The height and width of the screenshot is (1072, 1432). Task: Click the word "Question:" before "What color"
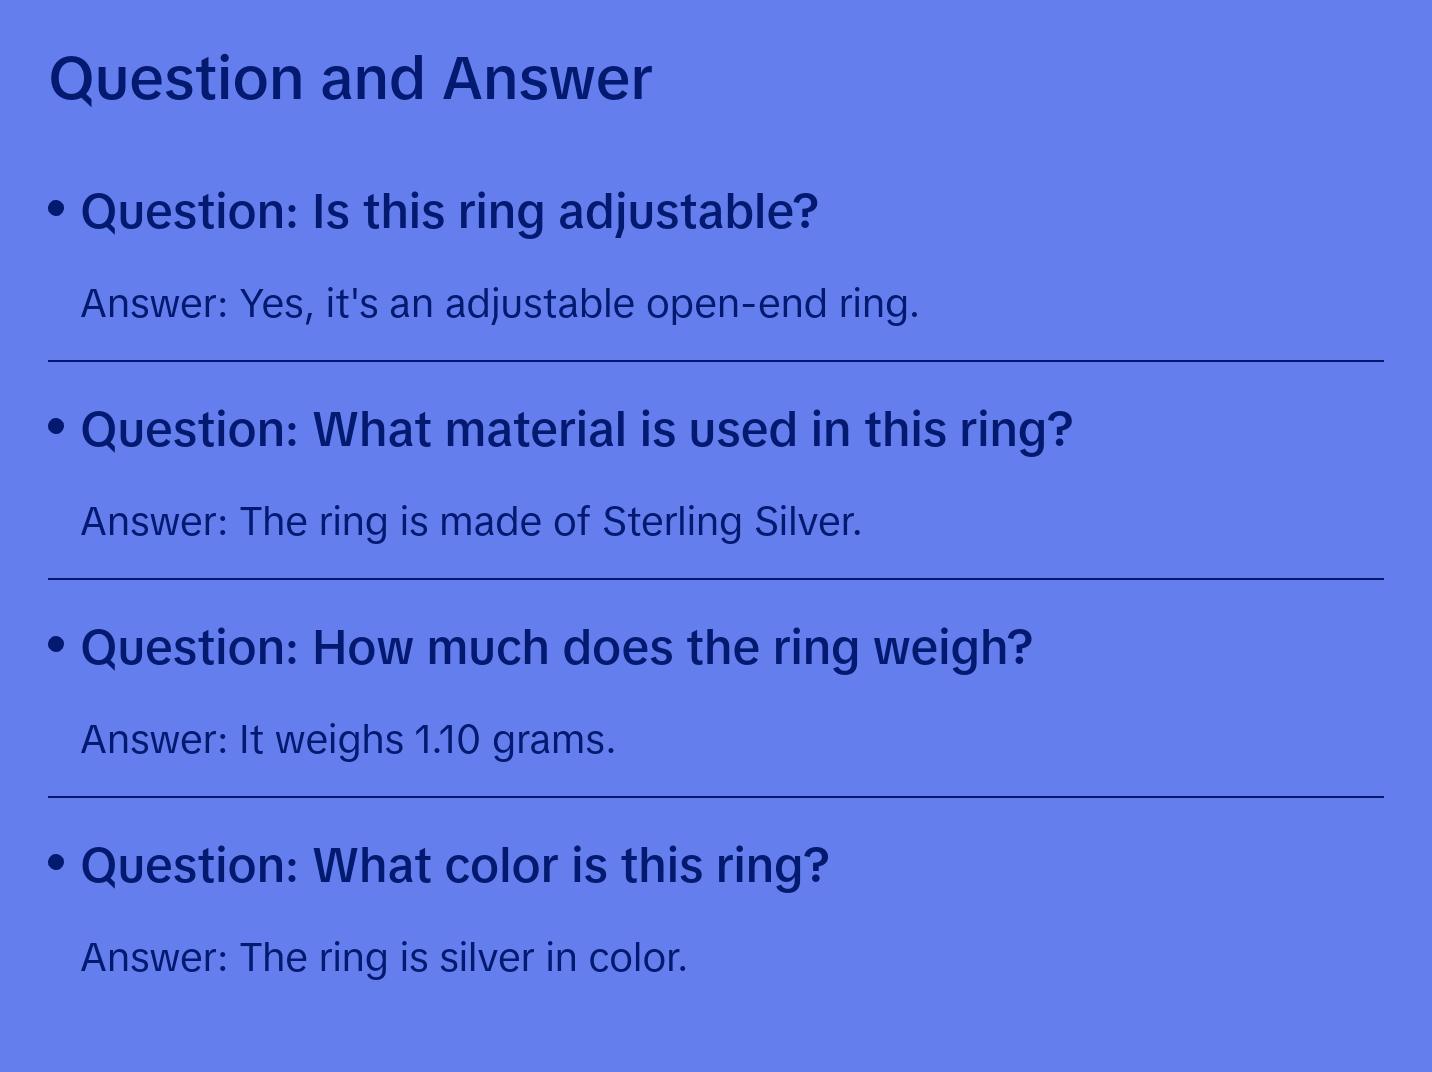tap(190, 866)
